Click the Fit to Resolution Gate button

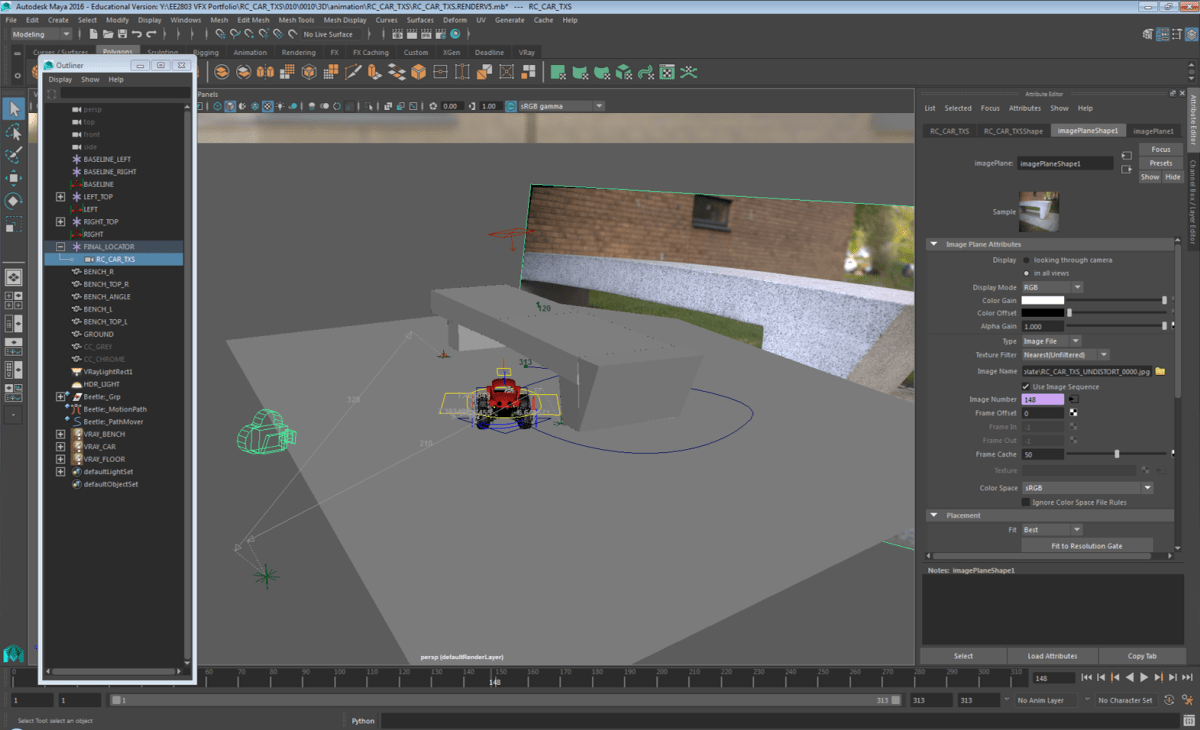1086,546
